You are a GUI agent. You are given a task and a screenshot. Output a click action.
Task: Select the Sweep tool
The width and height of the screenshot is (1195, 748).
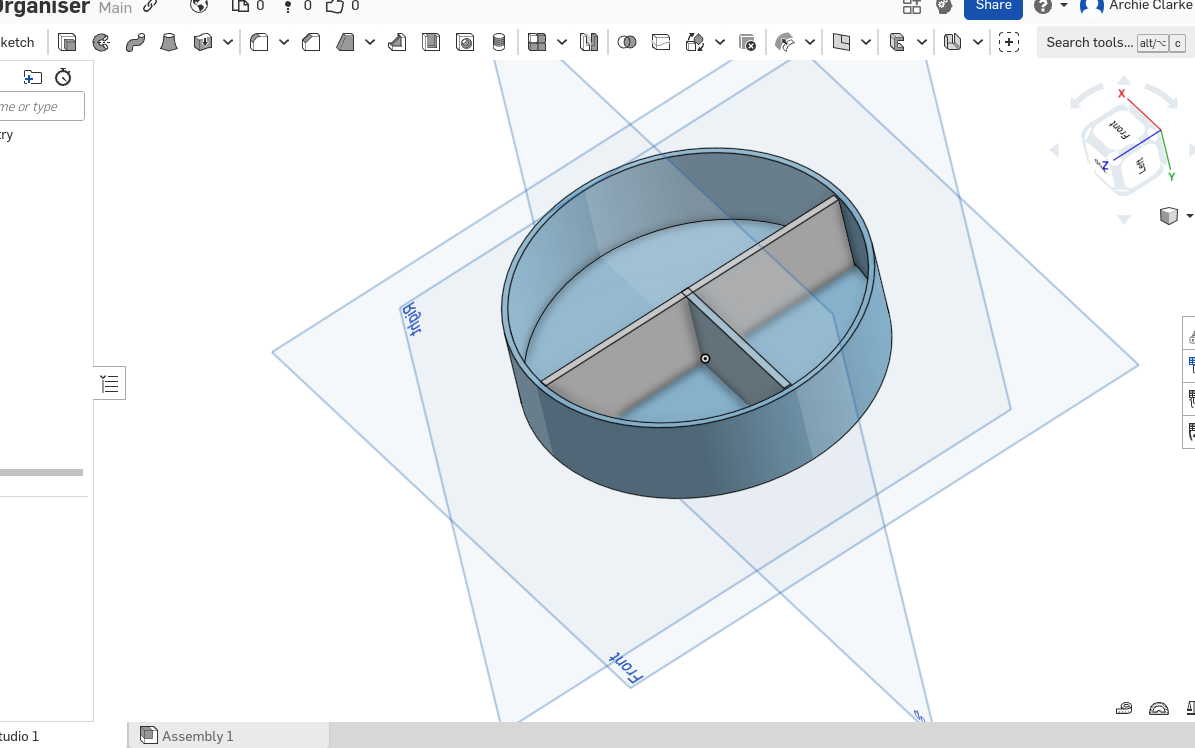135,42
